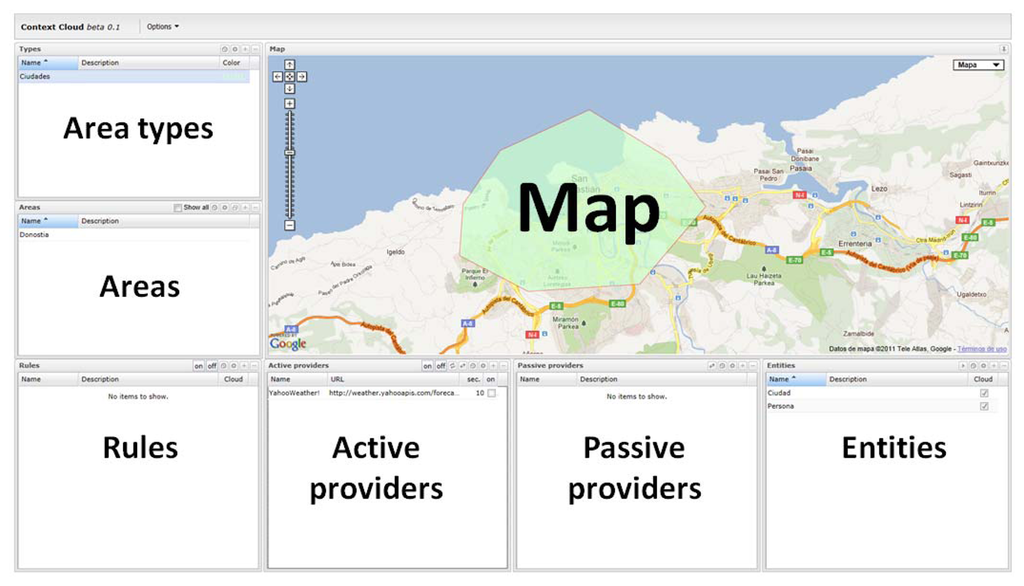This screenshot has height=586, width=1024.
Task: Pan the map left with the arrow control
Action: click(x=278, y=76)
